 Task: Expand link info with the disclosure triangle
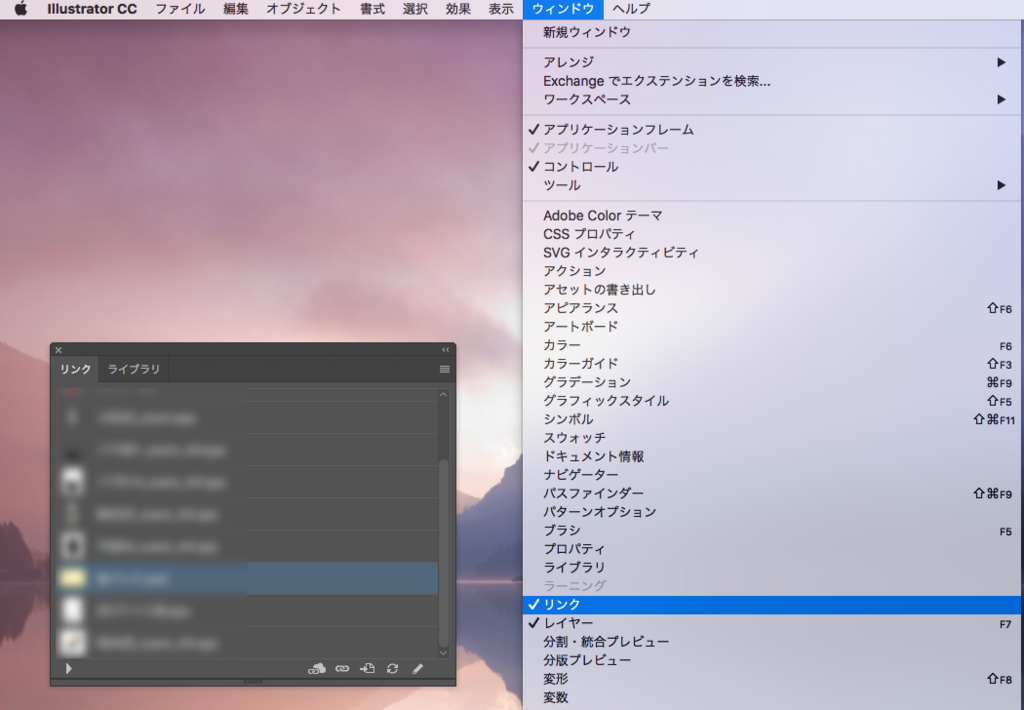point(68,668)
